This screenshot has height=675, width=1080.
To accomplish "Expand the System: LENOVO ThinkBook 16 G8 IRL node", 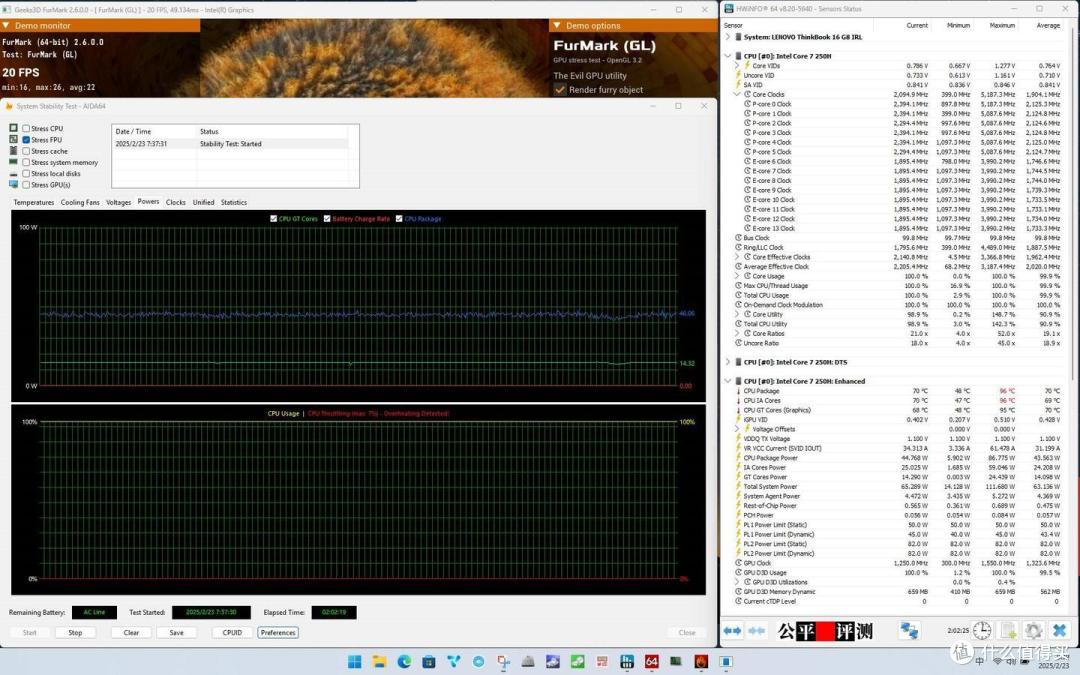I will (x=728, y=37).
